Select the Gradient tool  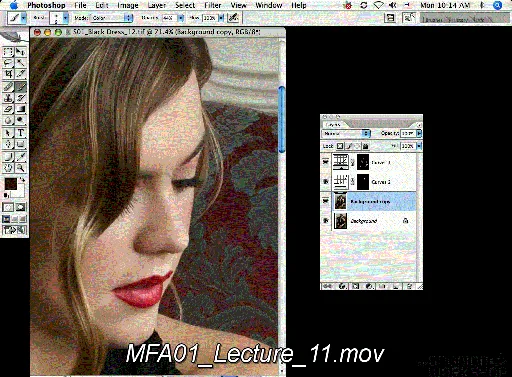tap(20, 109)
